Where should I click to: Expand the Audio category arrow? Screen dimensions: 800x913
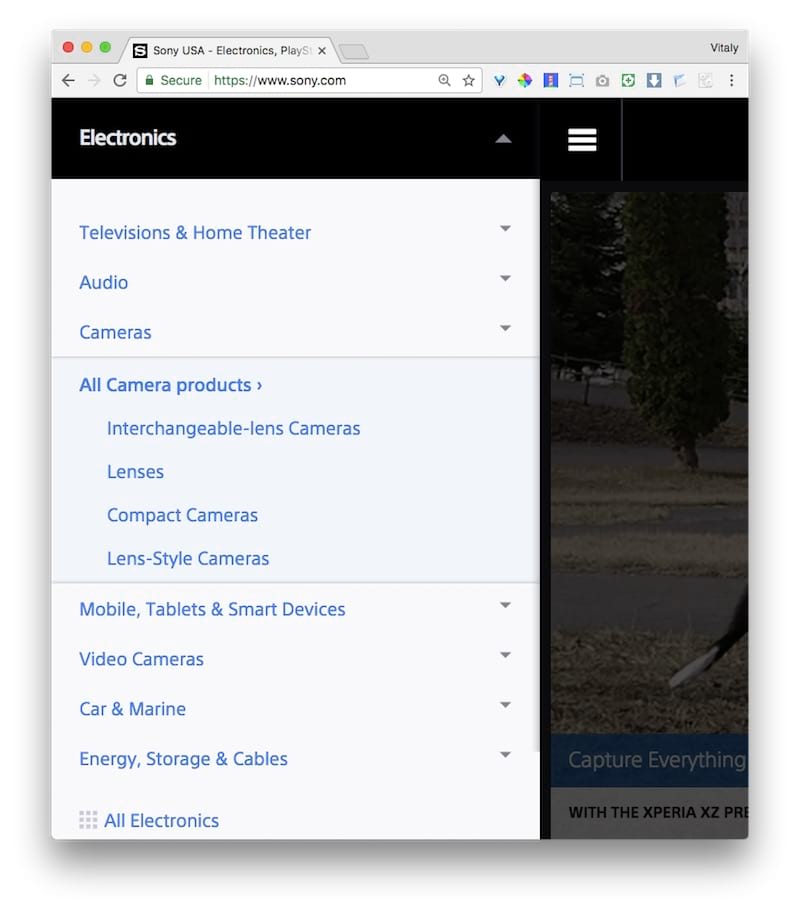click(x=505, y=279)
